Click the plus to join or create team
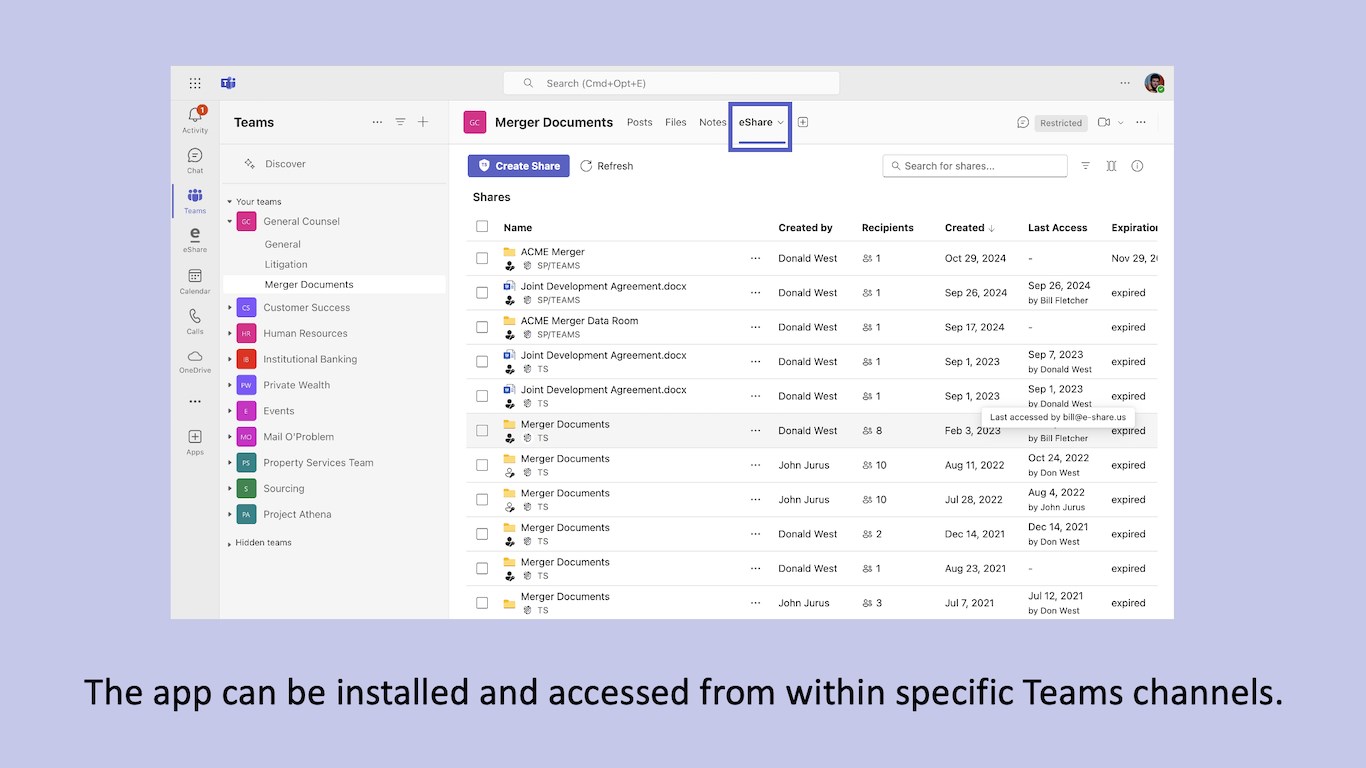The height and width of the screenshot is (768, 1366). tap(423, 122)
